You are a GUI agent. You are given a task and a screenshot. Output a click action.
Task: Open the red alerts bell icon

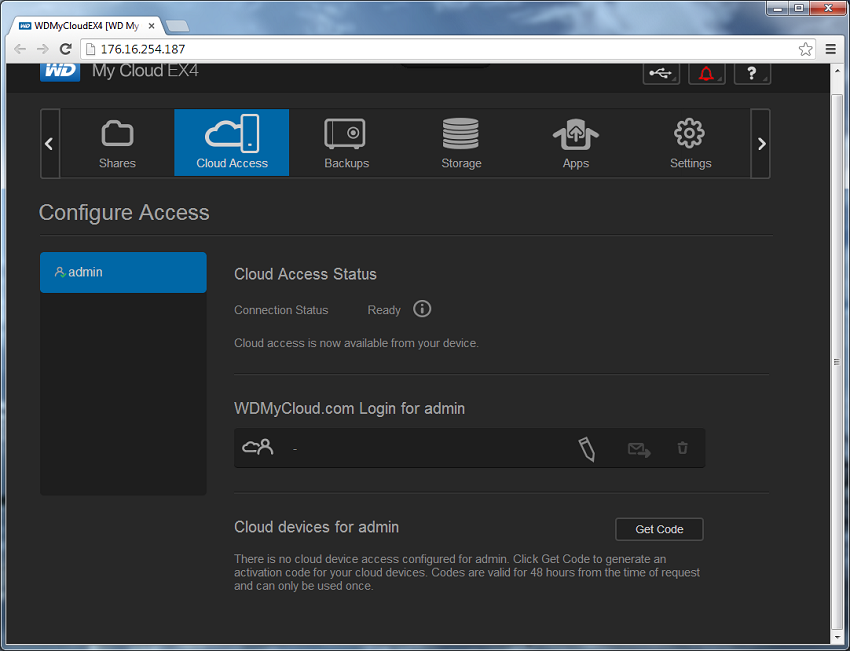tap(706, 73)
